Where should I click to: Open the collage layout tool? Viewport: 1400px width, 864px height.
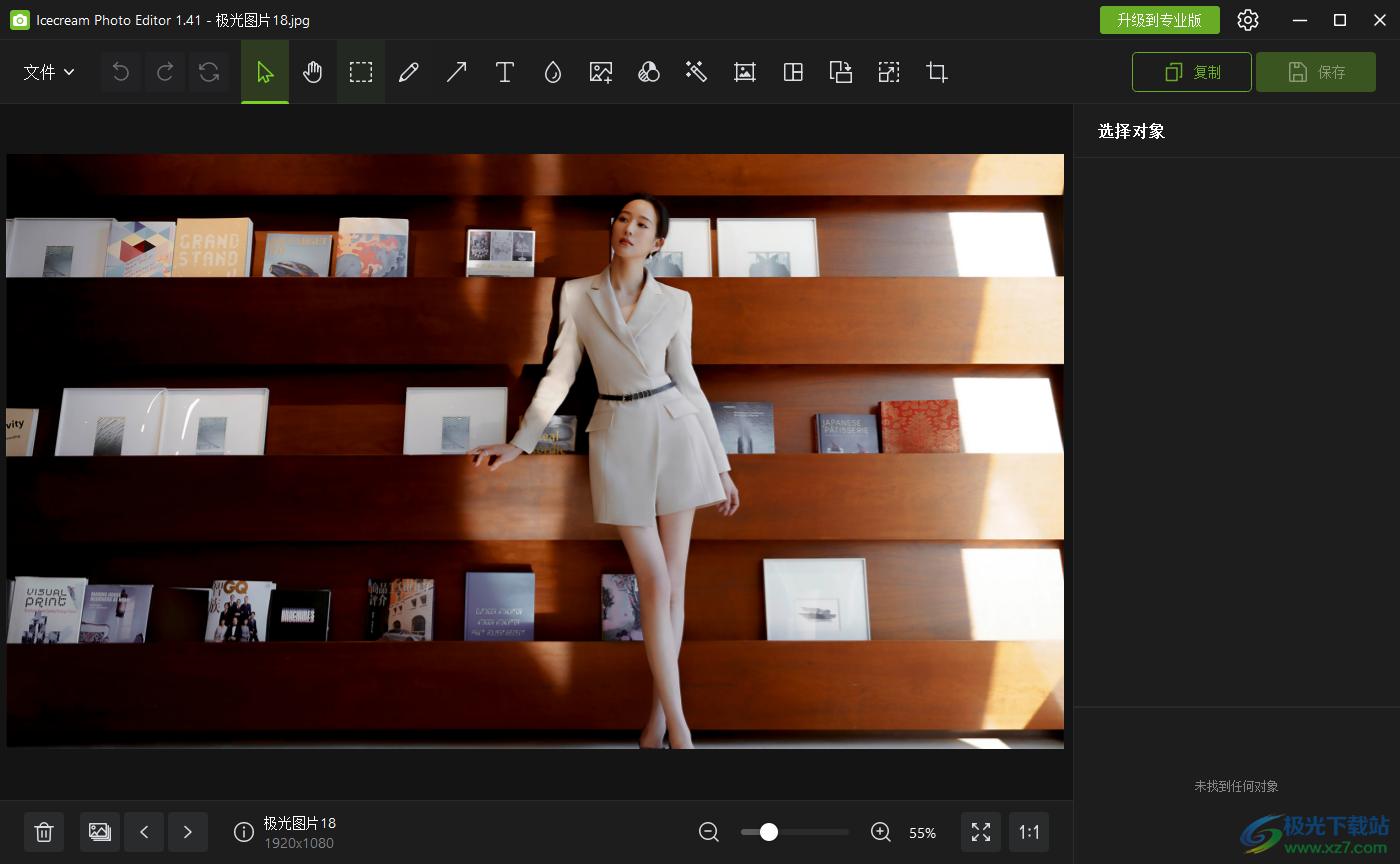pyautogui.click(x=793, y=72)
